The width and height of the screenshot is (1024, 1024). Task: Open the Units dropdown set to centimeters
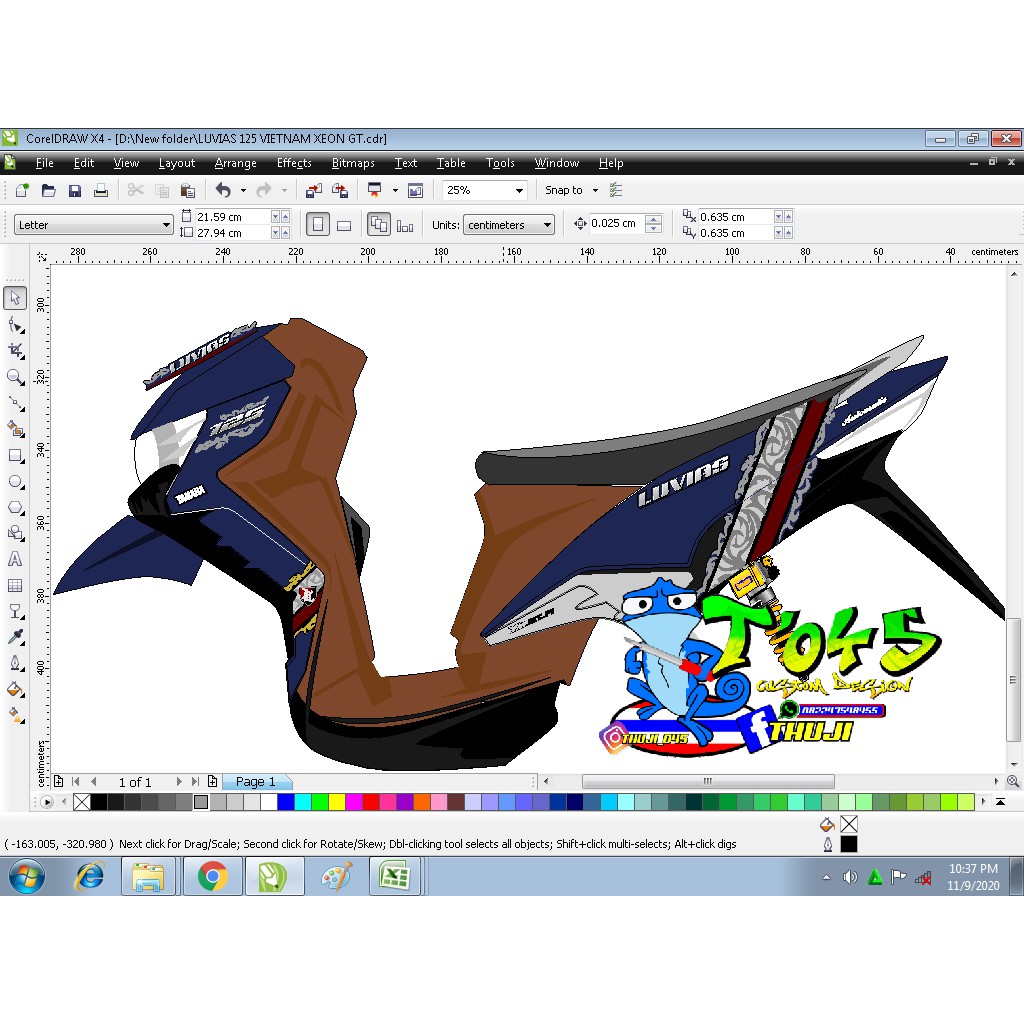click(508, 224)
